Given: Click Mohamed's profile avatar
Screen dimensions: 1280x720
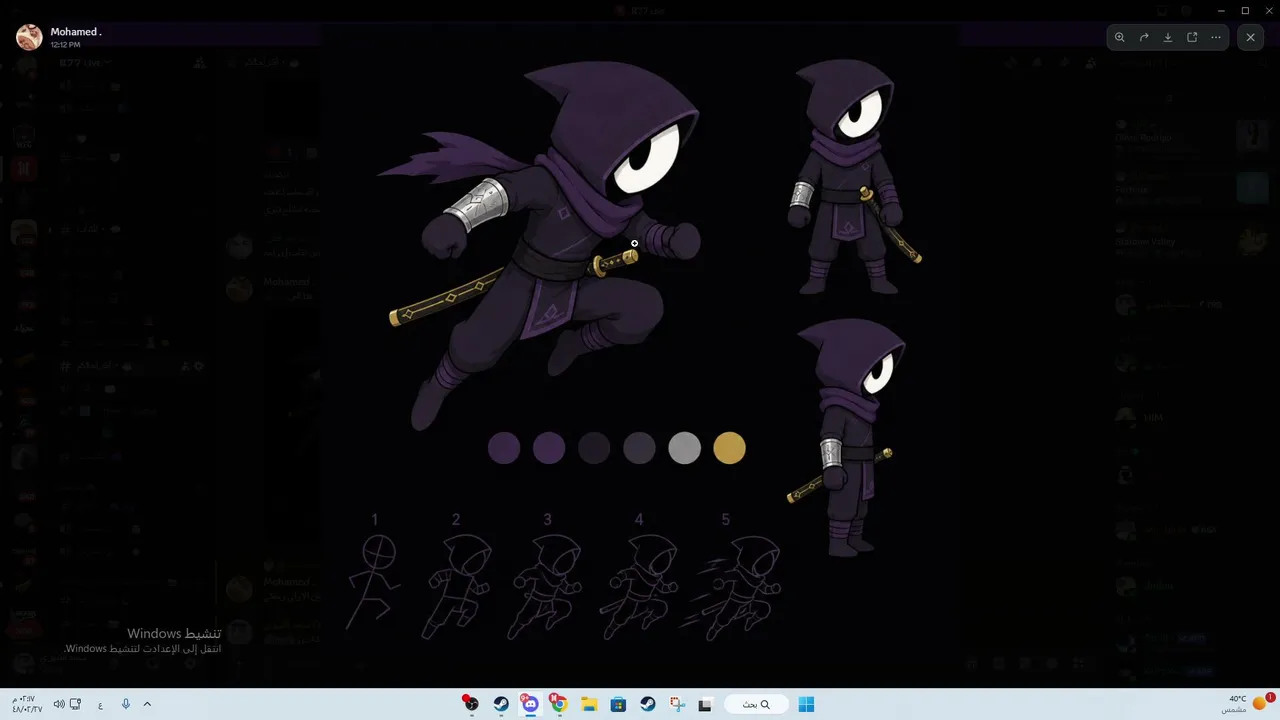Looking at the screenshot, I should point(29,38).
